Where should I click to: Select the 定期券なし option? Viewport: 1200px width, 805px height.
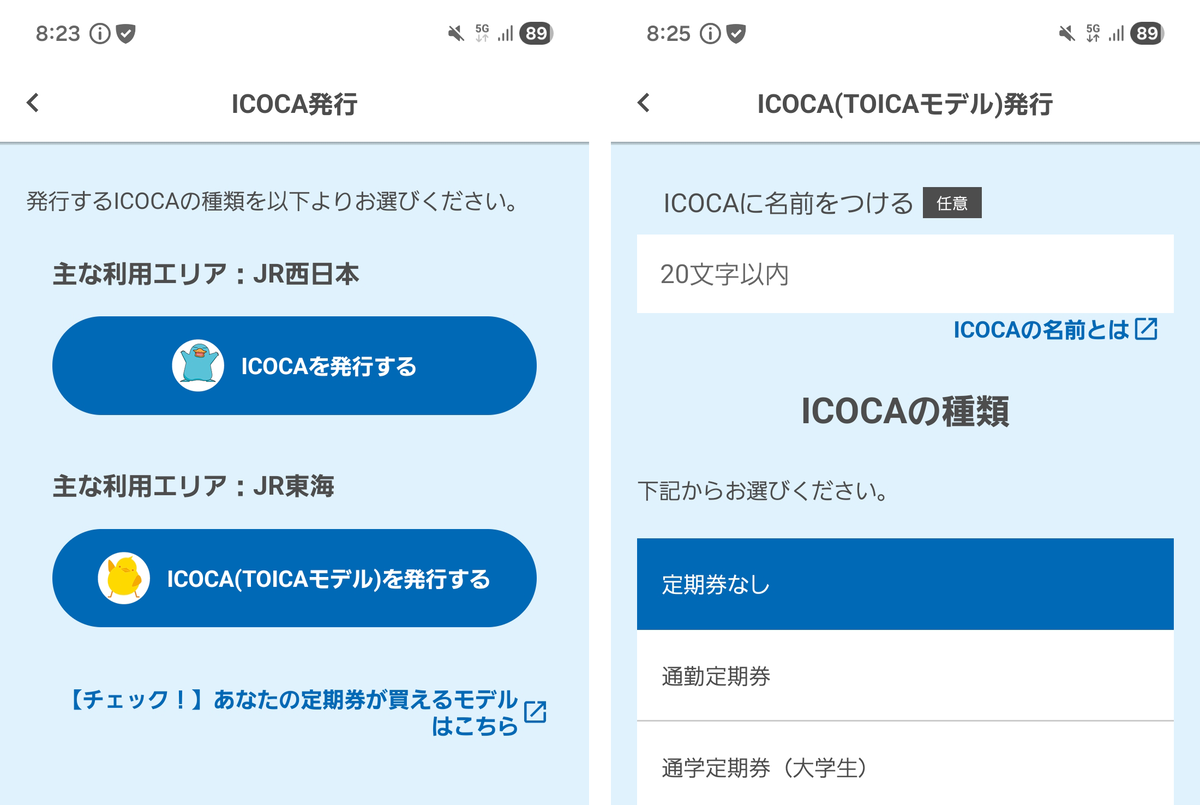coord(905,585)
